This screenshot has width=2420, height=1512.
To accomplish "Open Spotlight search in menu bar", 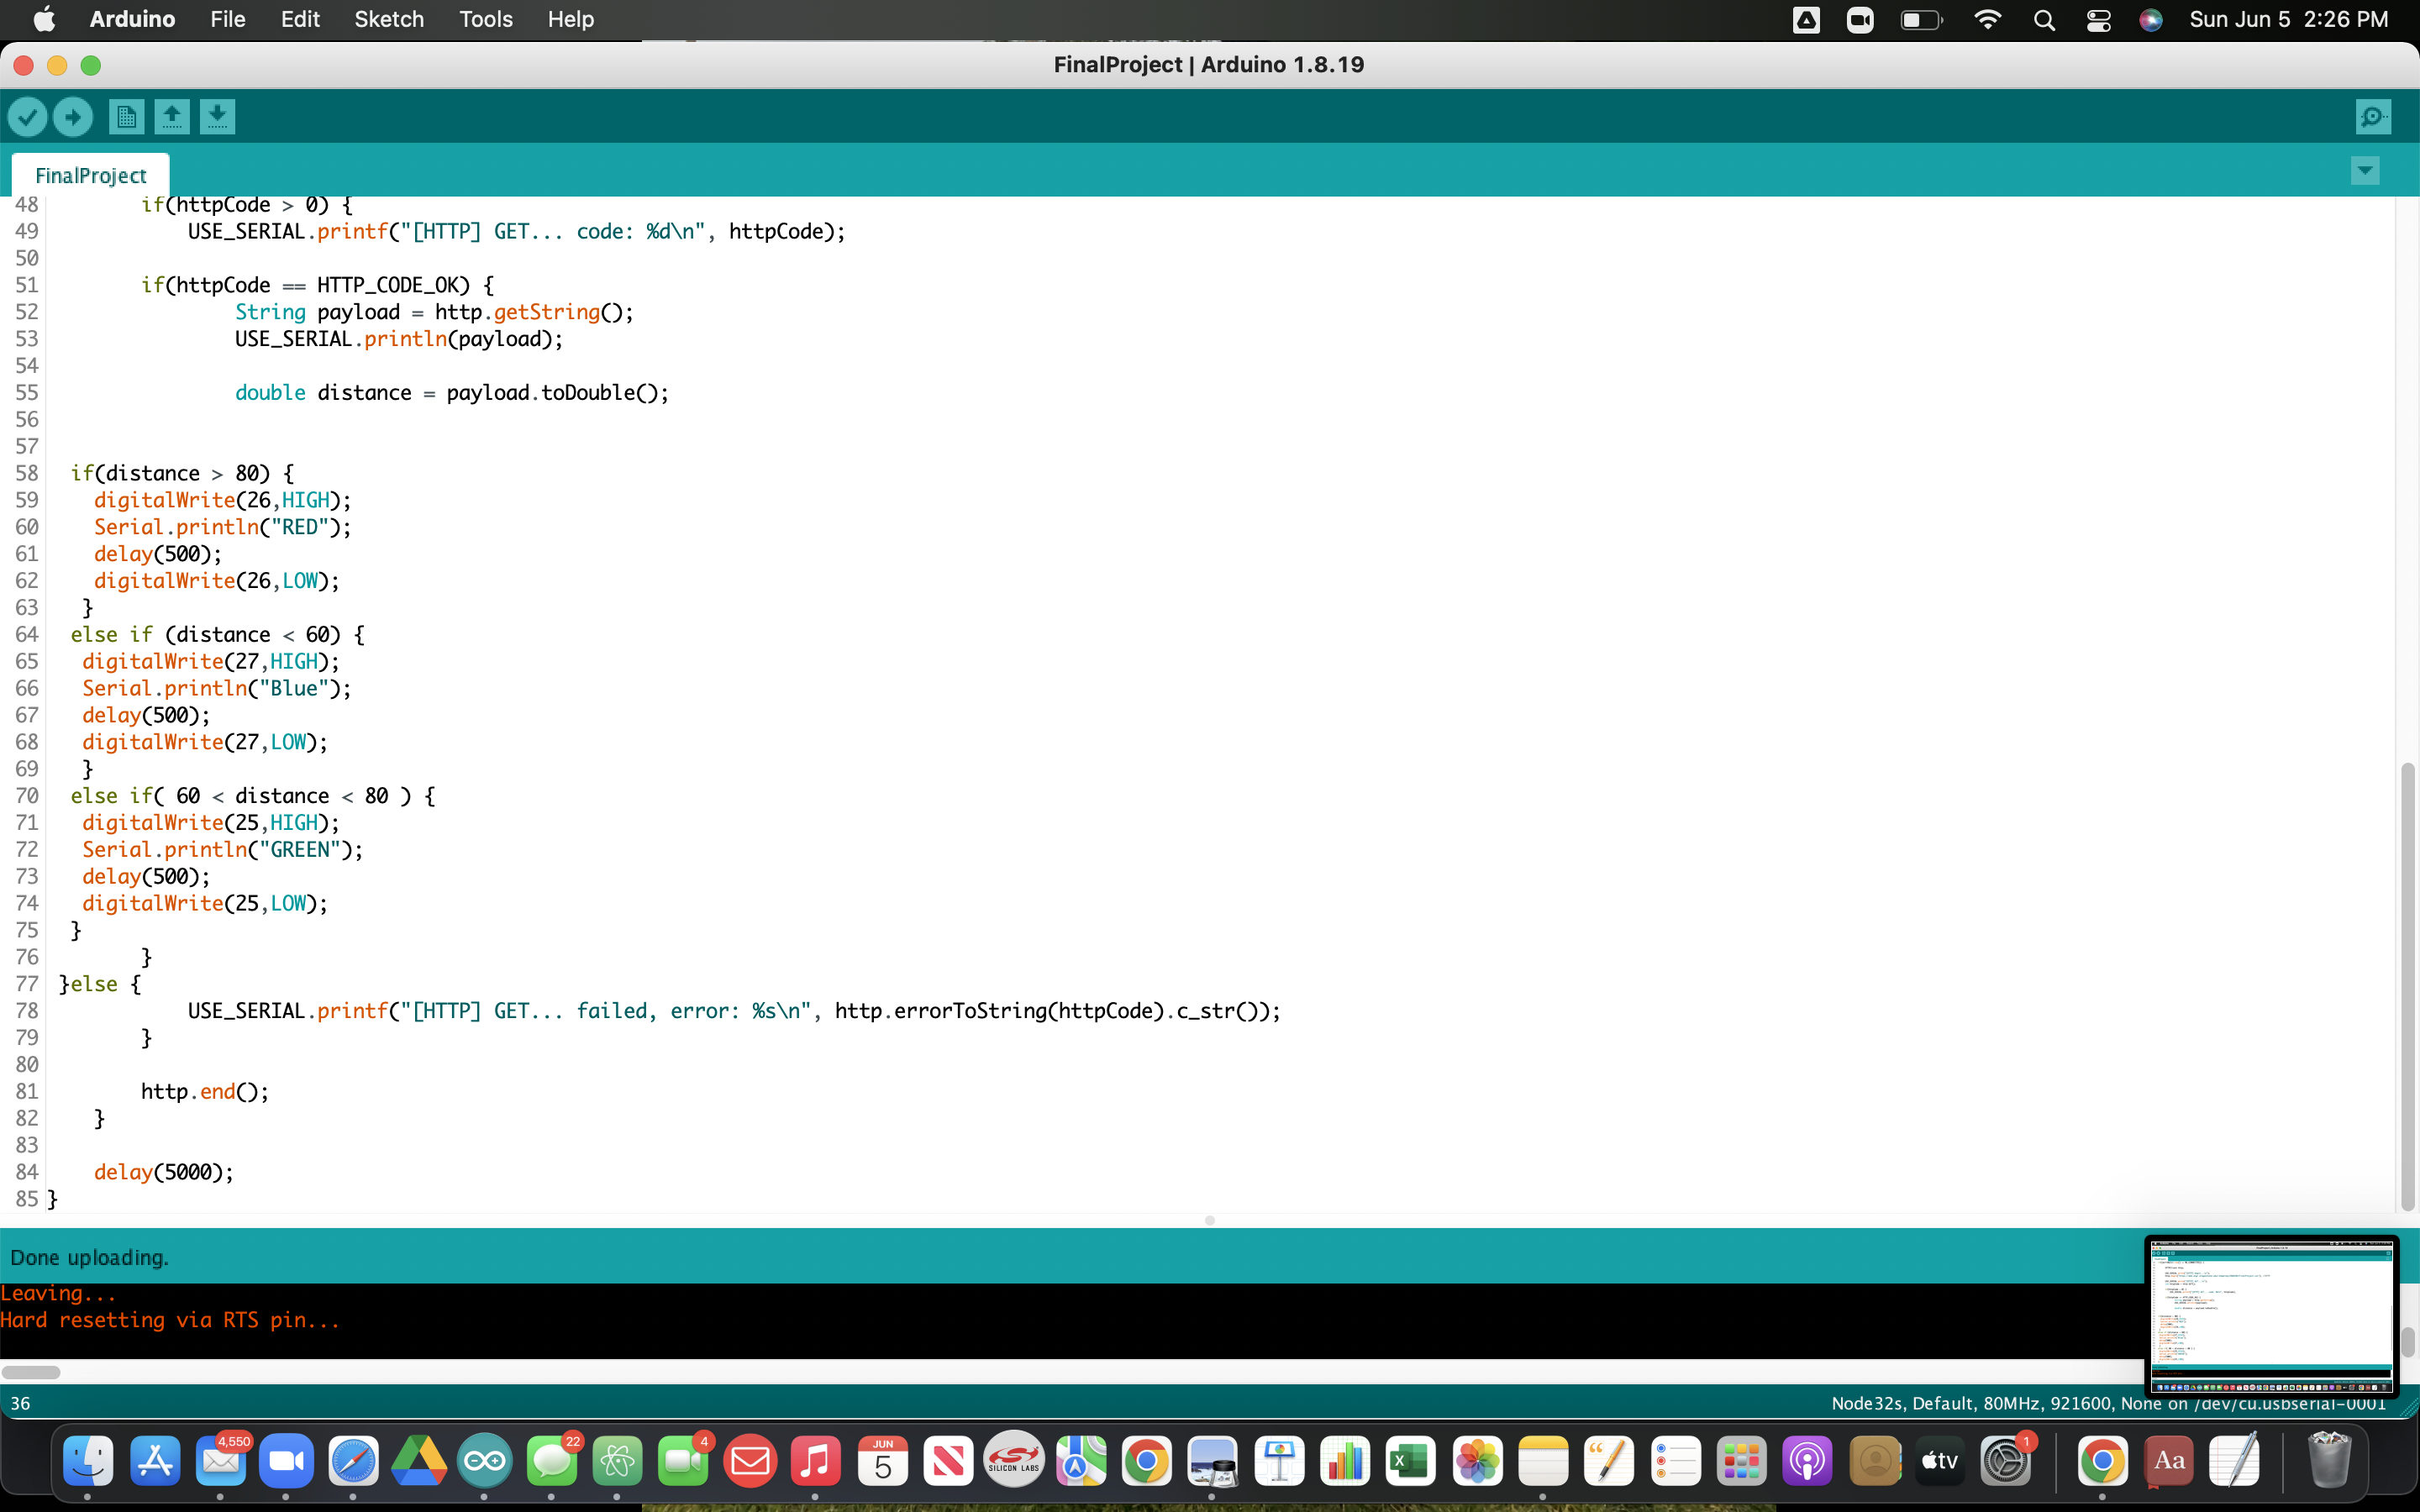I will point(2044,20).
